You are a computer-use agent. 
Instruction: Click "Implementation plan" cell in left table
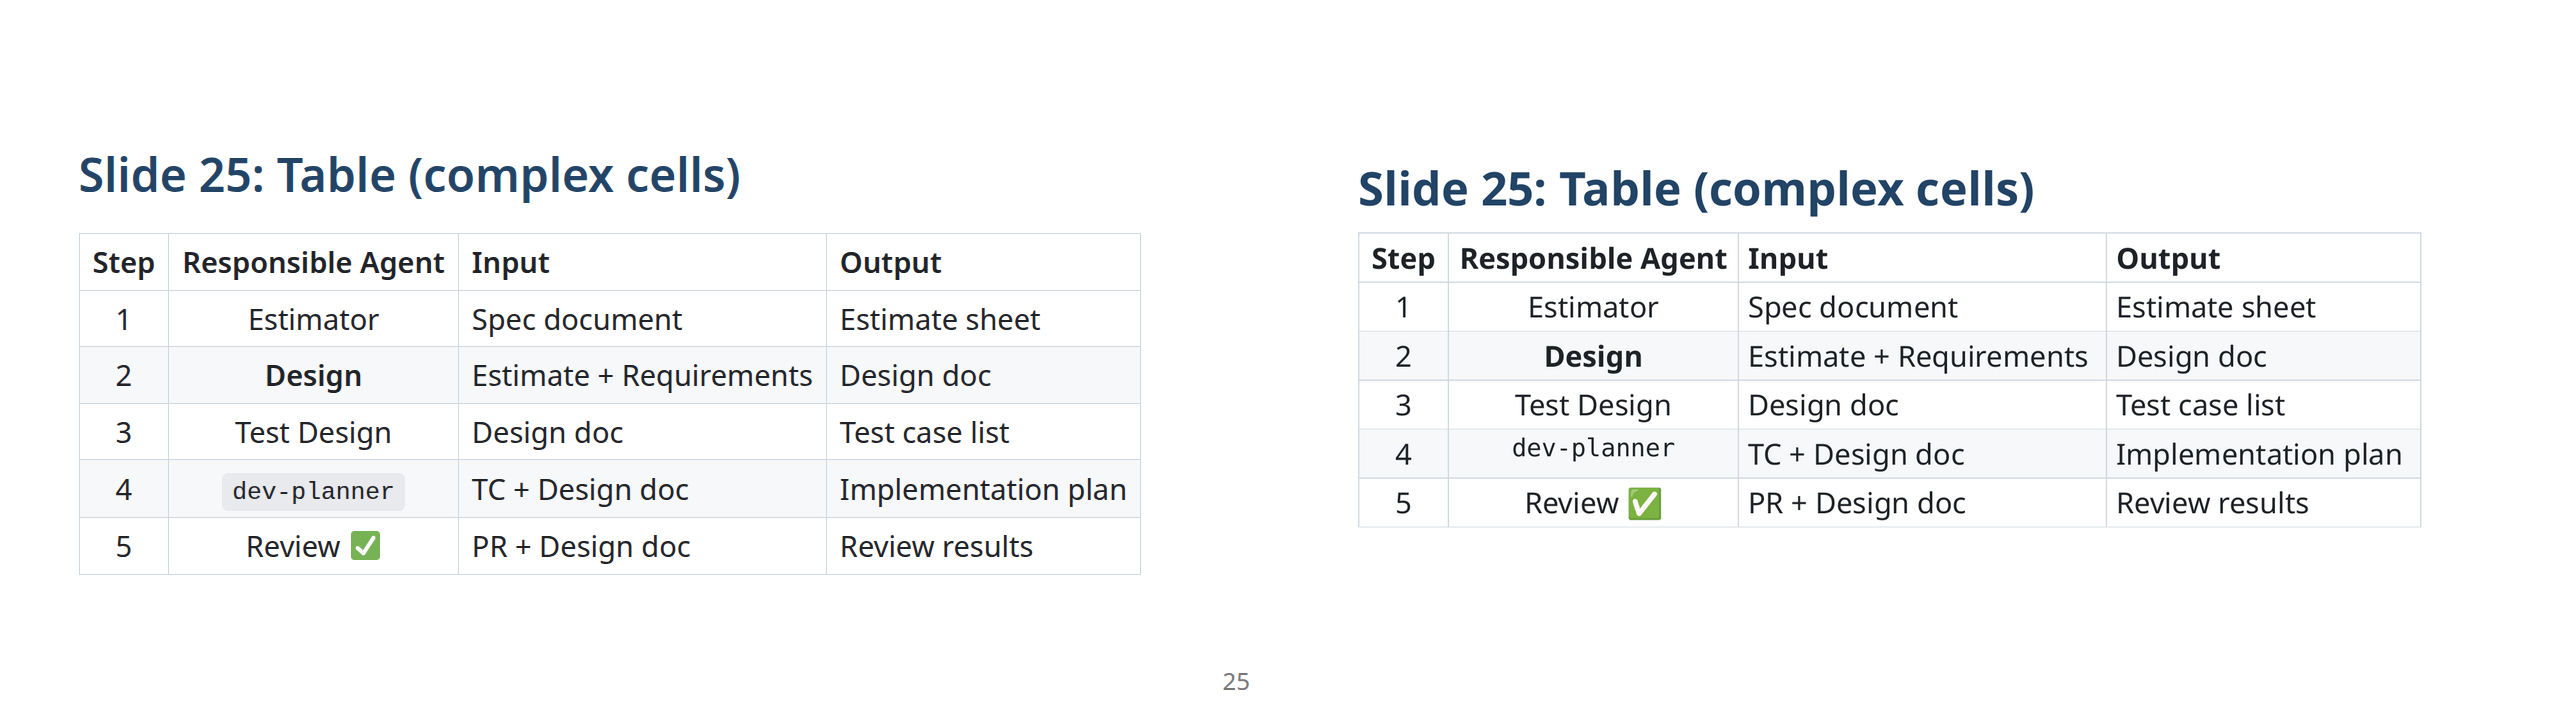pyautogui.click(x=983, y=490)
